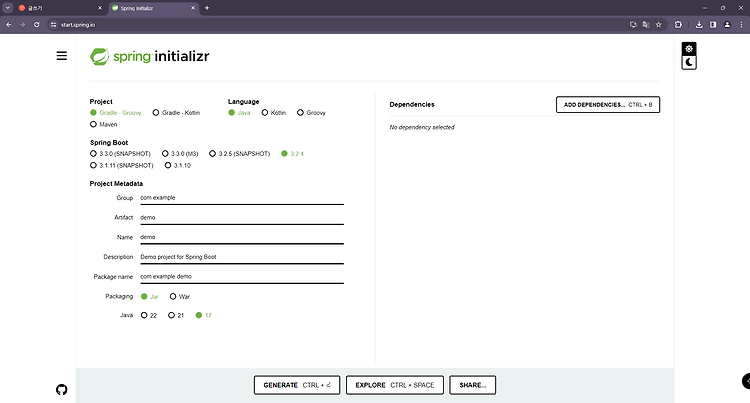Click 'No dependency selected' text

[x=422, y=128]
